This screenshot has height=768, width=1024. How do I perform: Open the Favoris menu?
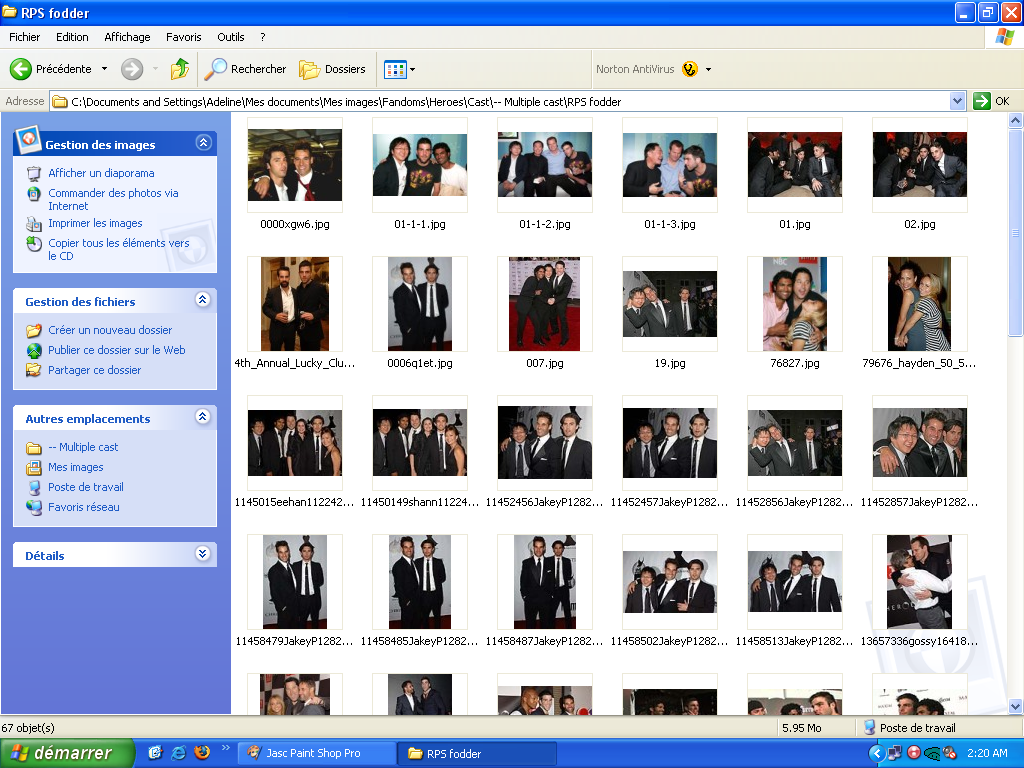tap(183, 37)
